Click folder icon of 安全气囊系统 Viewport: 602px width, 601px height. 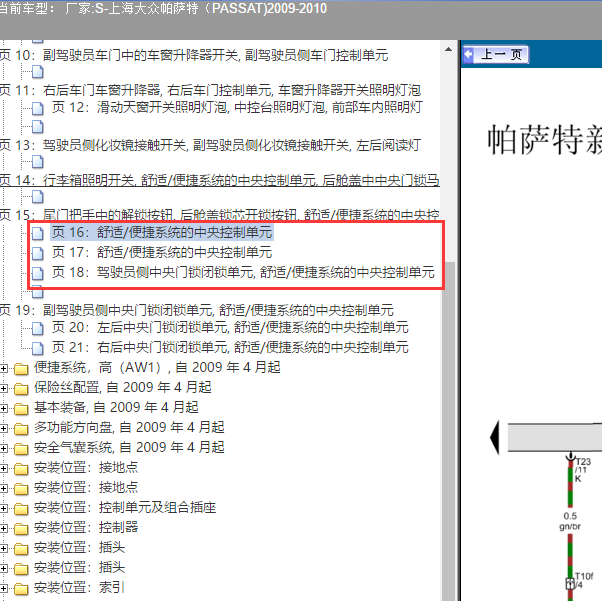click(21, 449)
